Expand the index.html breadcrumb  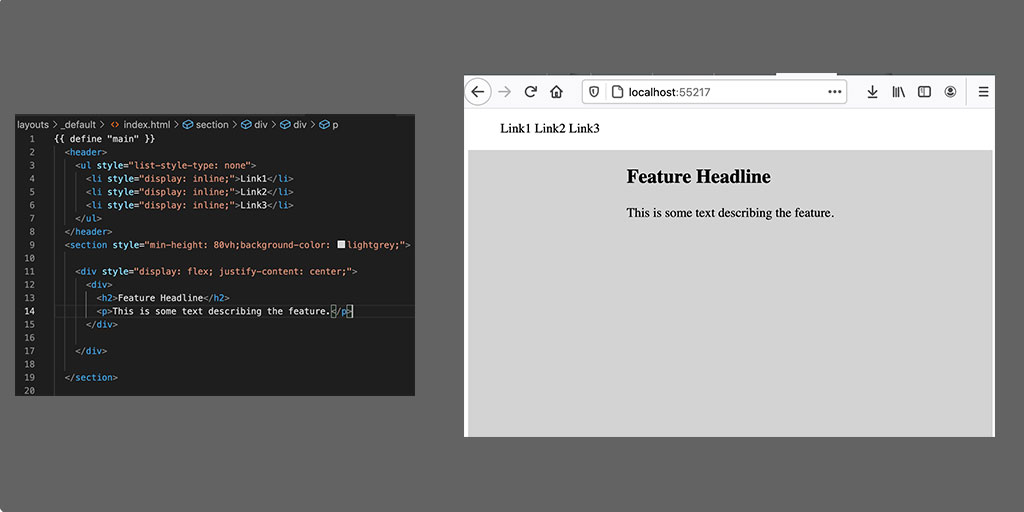point(144,125)
